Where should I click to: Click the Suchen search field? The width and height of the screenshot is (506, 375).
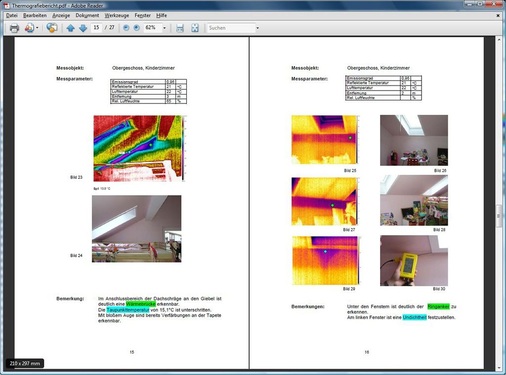(x=231, y=28)
